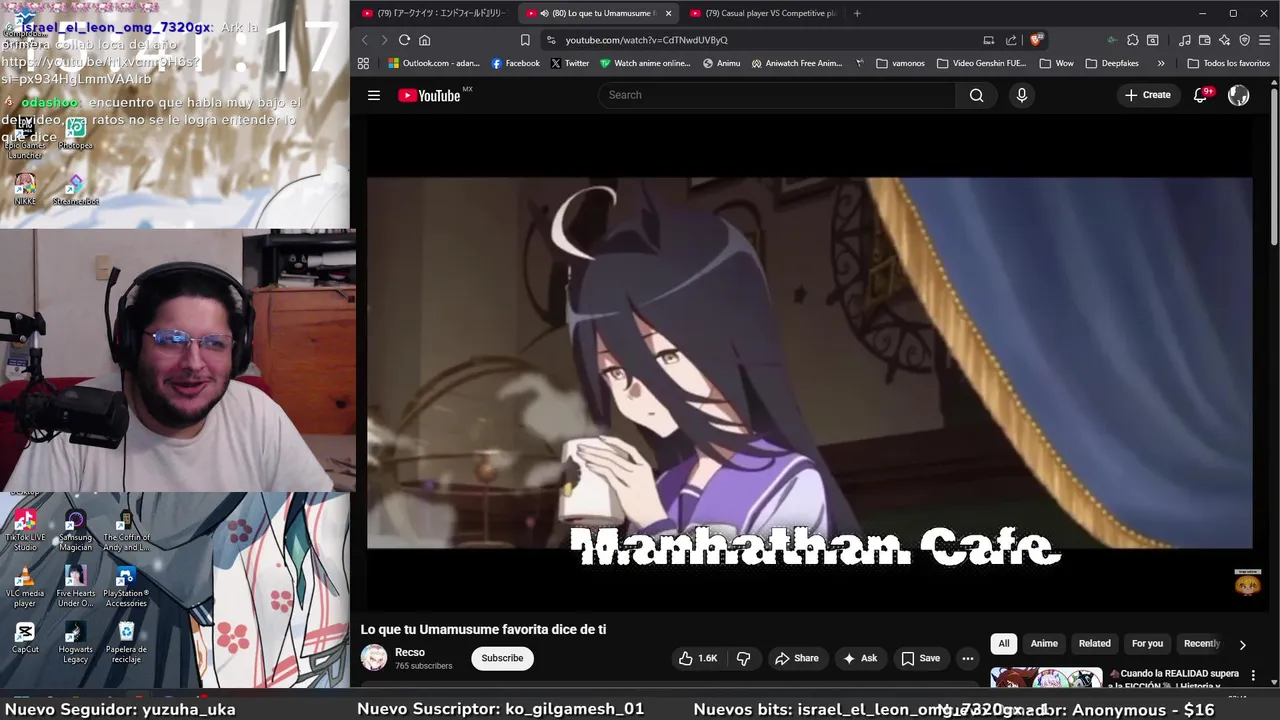Select the 'Anime' filter chip

click(1044, 644)
